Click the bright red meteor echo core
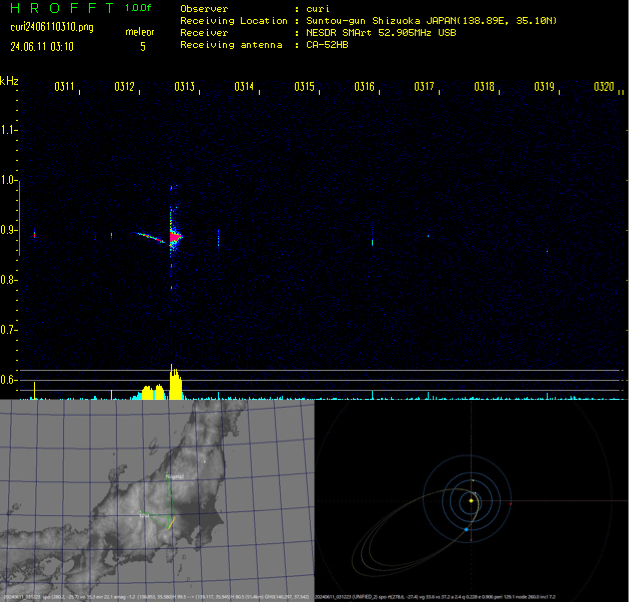 pos(174,237)
